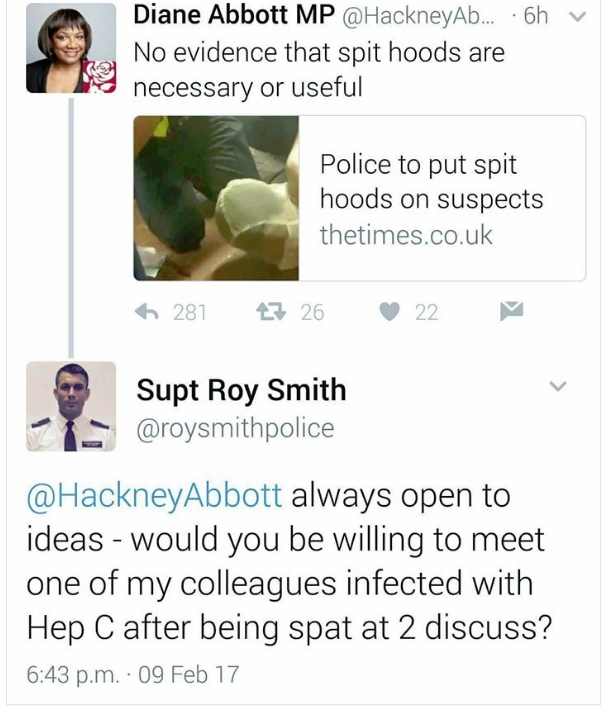The width and height of the screenshot is (606, 716).
Task: Click the reply arrow icon under Diane Abbott's tweet
Action: [x=147, y=312]
